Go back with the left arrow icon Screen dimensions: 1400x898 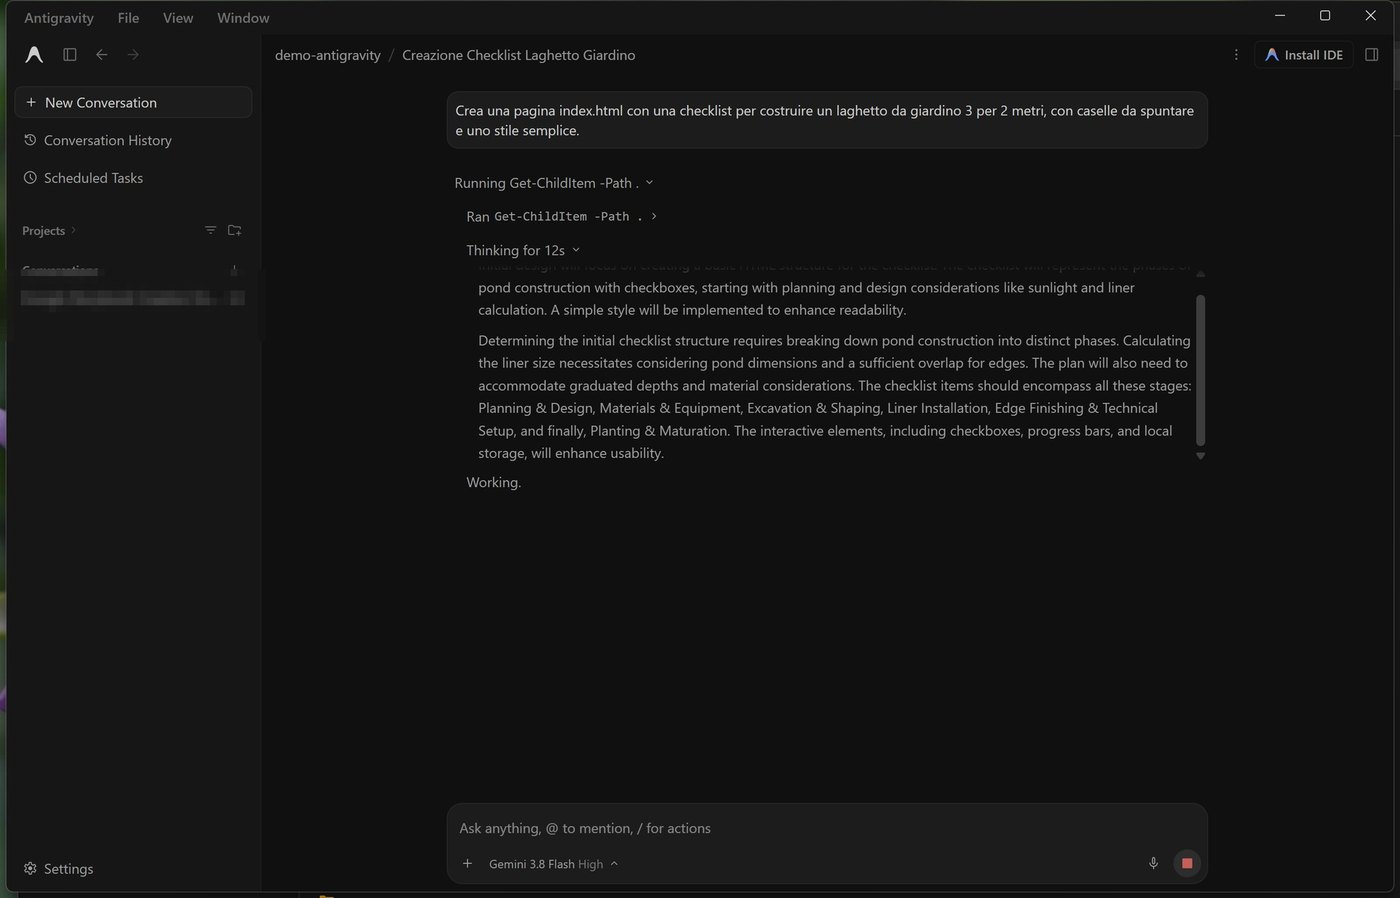pos(102,55)
